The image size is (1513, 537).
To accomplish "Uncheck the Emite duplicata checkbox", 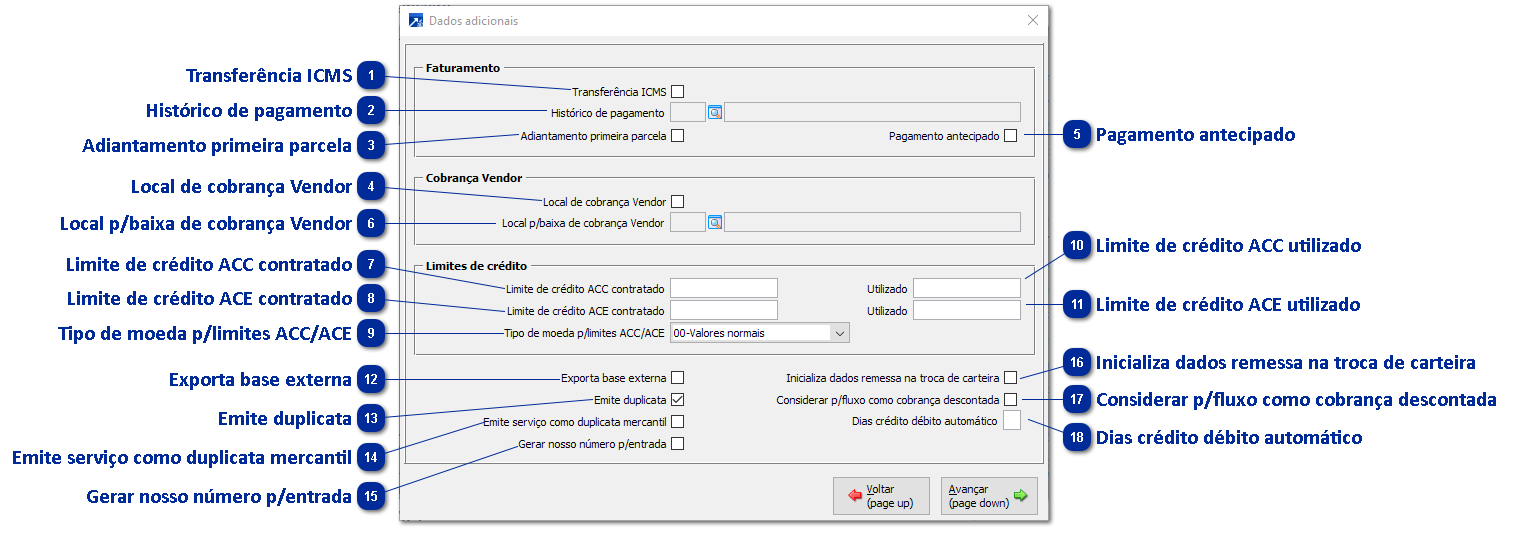I will pos(678,399).
